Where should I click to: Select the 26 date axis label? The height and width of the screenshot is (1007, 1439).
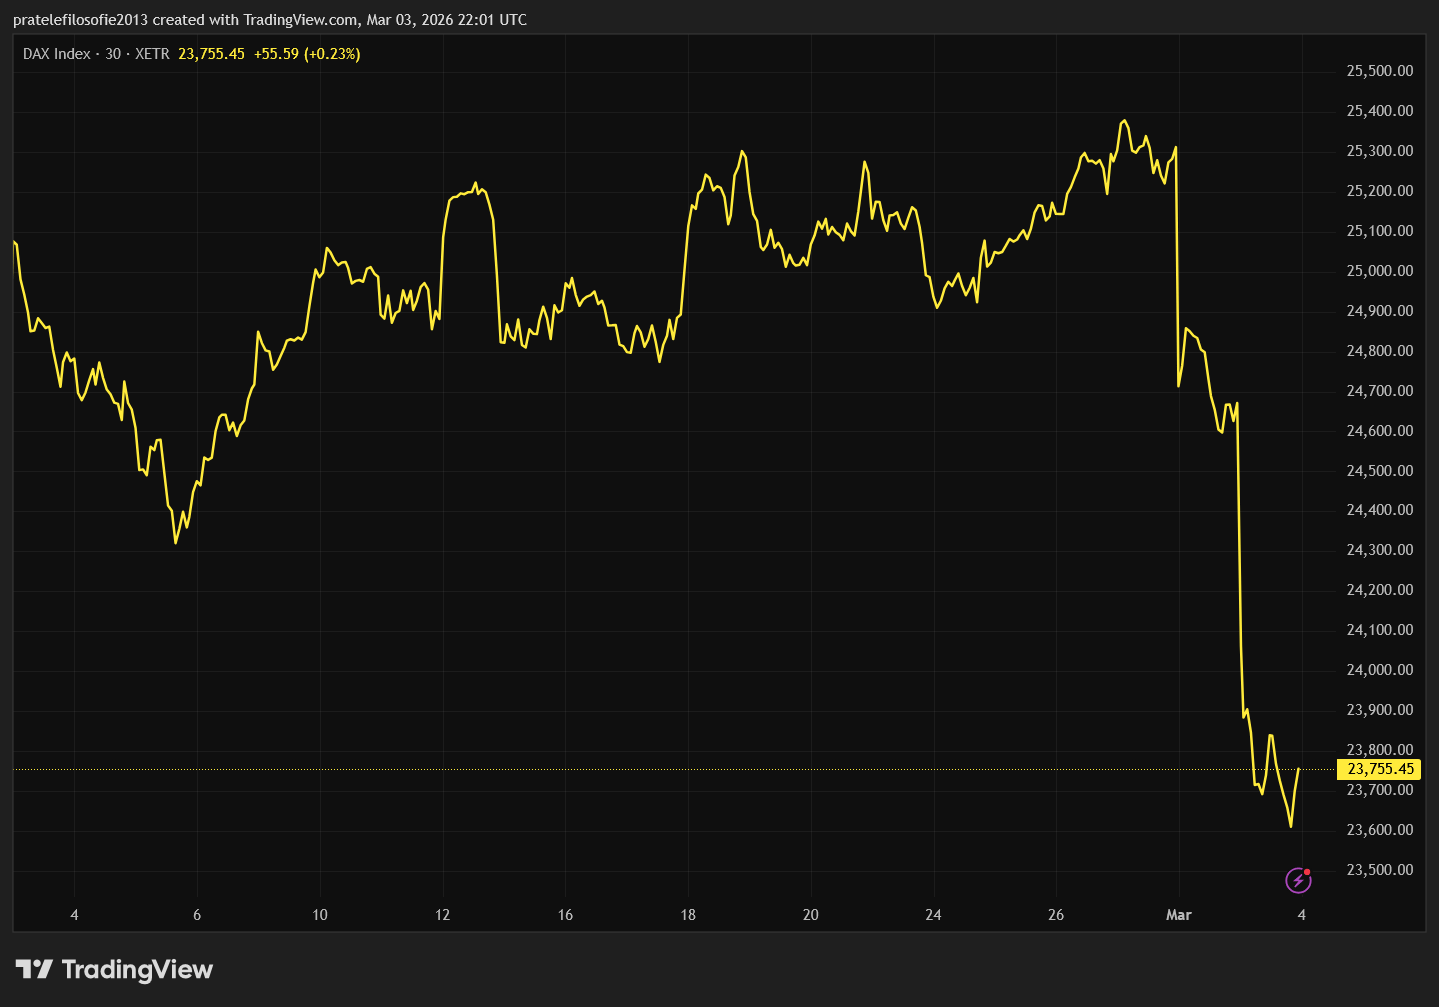(x=1056, y=915)
